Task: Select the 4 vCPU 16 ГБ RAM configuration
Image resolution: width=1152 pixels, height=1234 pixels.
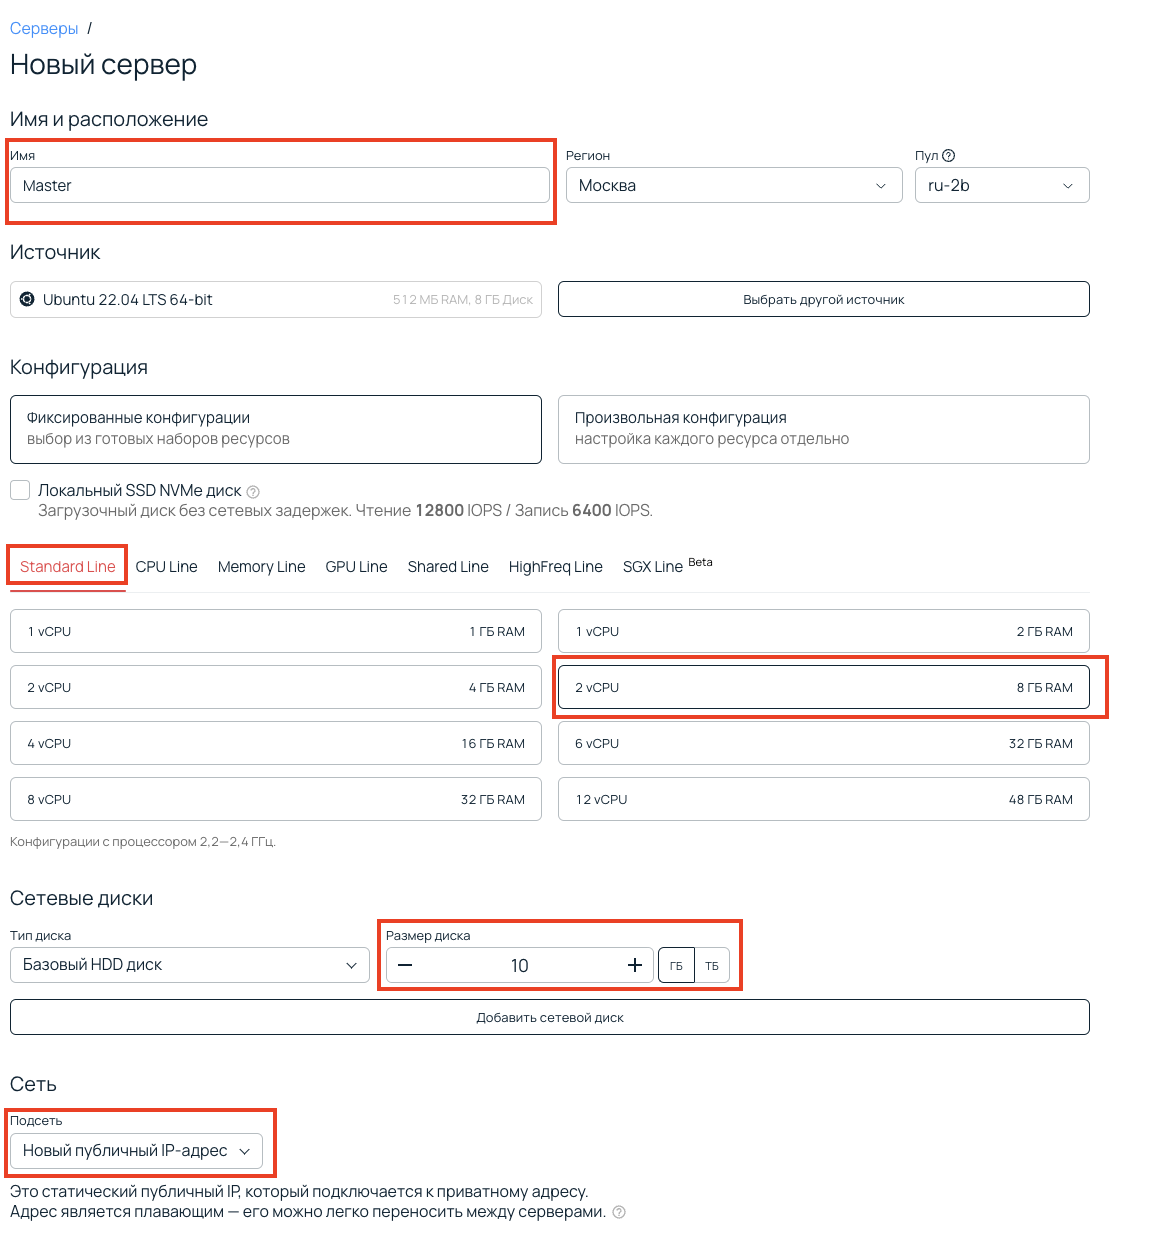Action: (x=275, y=743)
